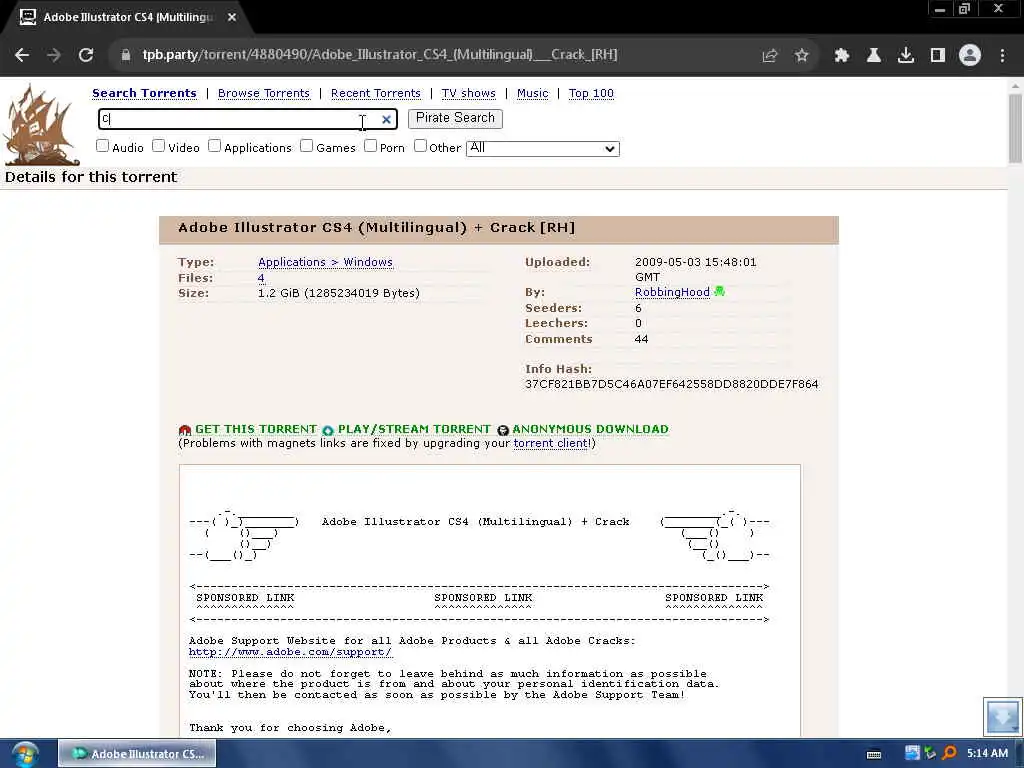Clear the search box with the X

[x=387, y=120]
